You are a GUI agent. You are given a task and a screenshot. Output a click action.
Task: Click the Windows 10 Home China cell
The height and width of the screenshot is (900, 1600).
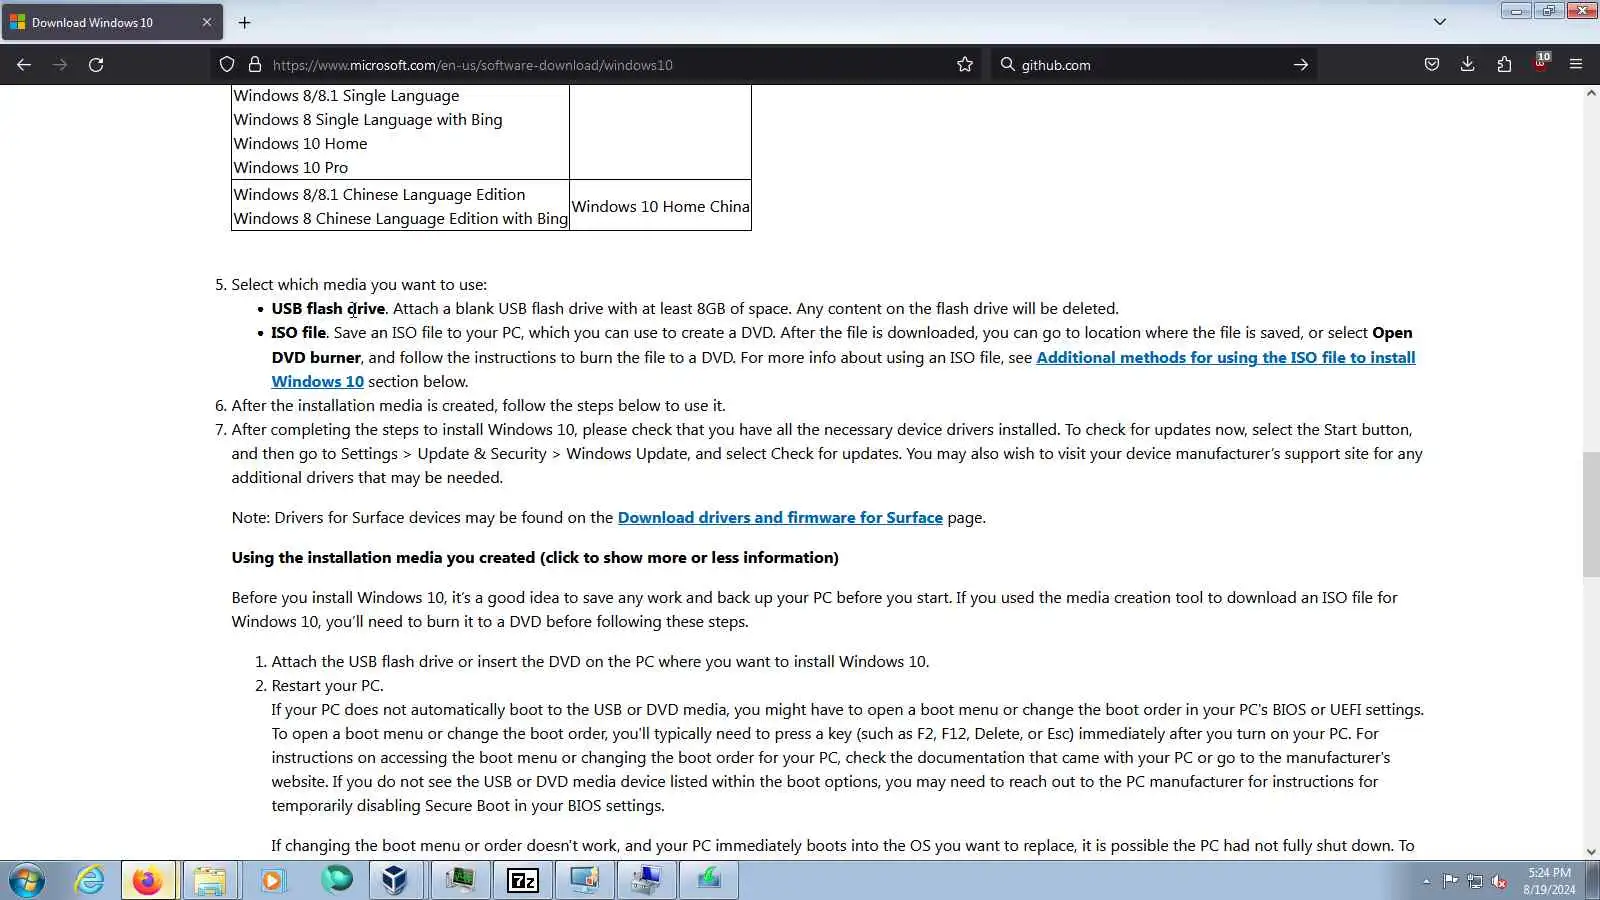660,206
